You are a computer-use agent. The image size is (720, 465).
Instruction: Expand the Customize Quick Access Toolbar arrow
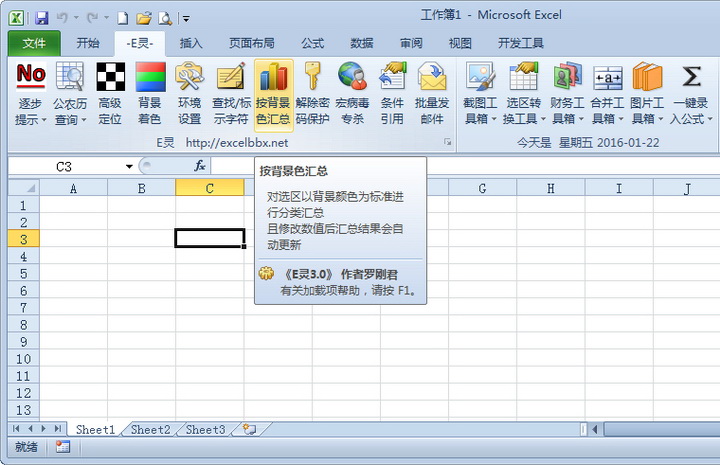pyautogui.click(x=186, y=19)
